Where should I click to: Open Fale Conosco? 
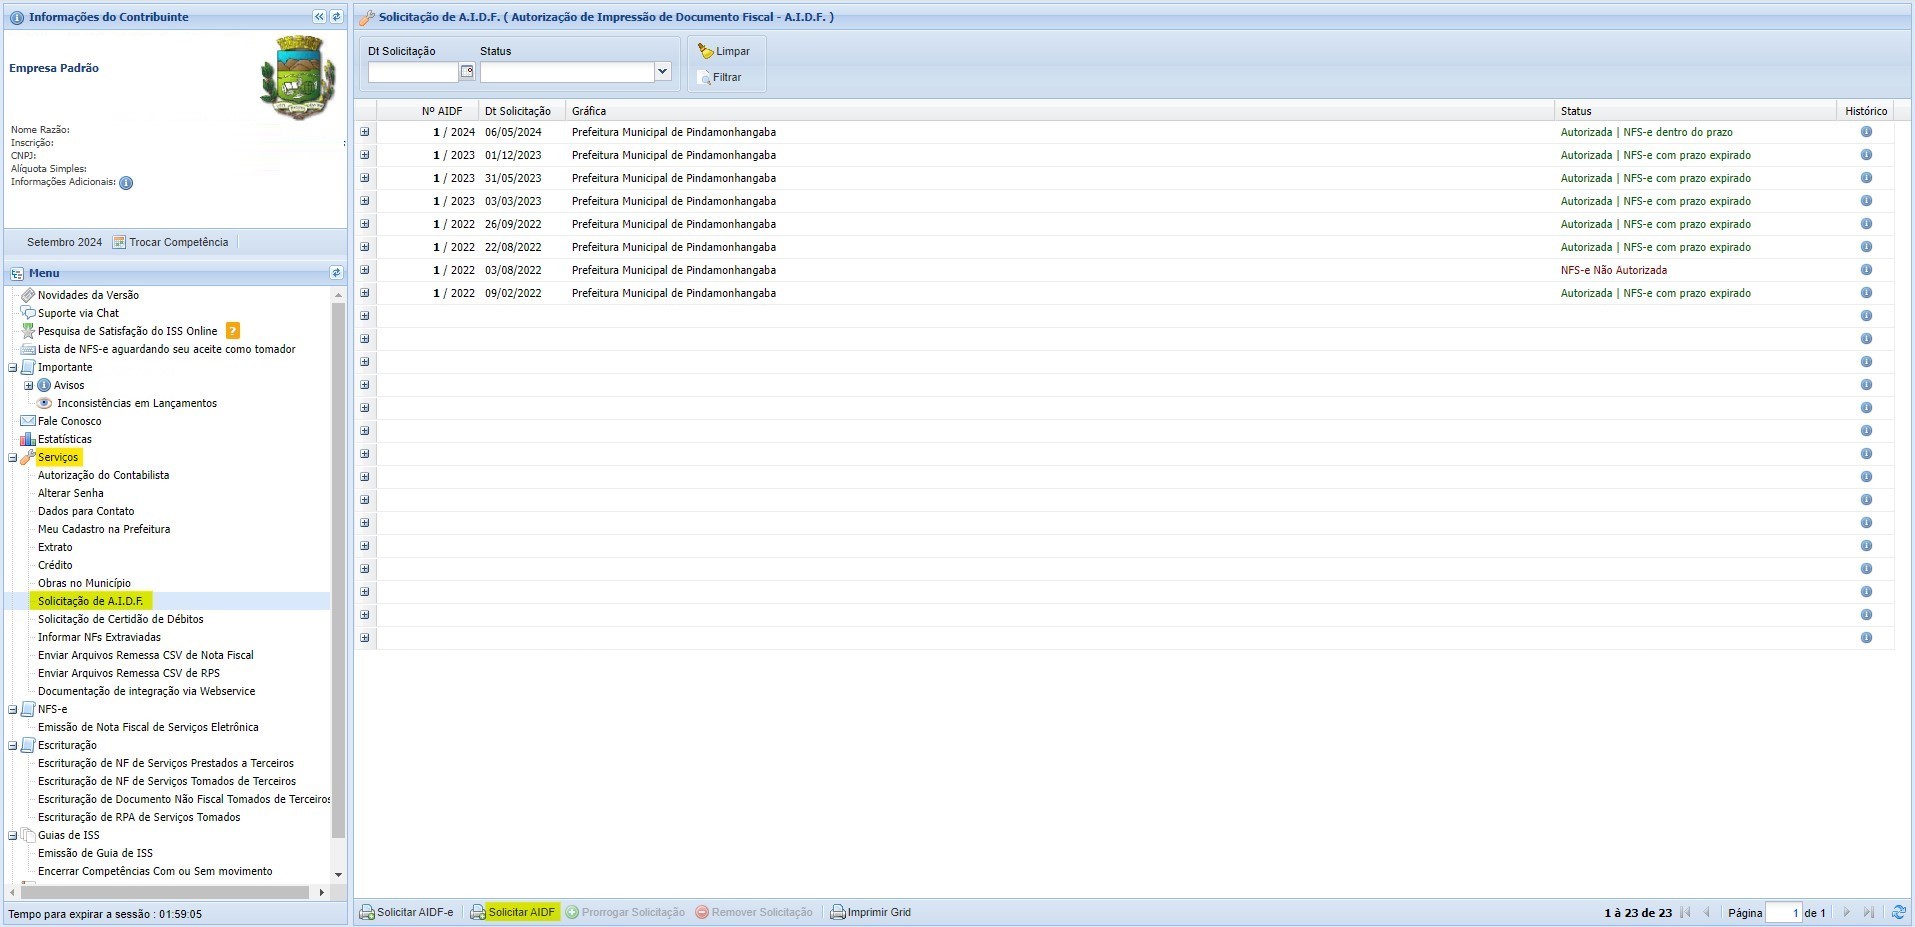point(69,421)
